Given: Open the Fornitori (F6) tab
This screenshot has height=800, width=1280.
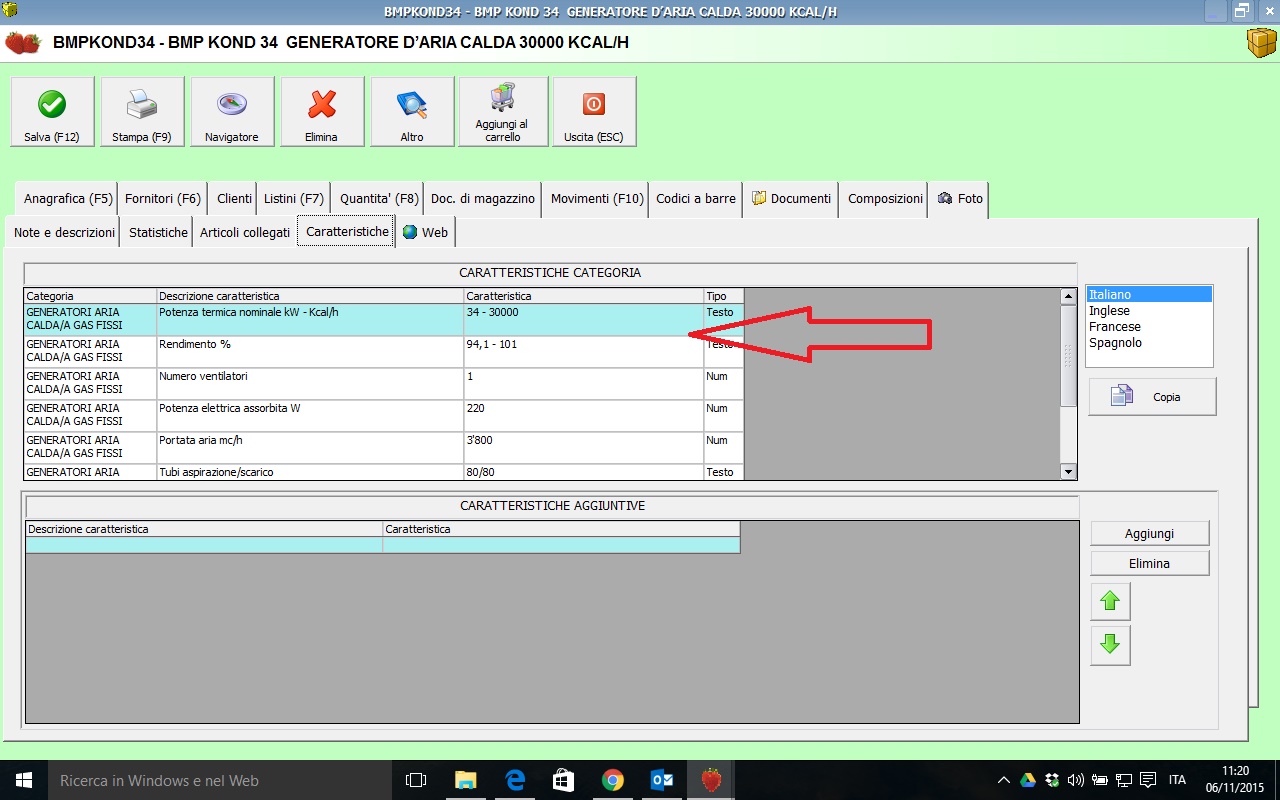Looking at the screenshot, I should point(163,199).
